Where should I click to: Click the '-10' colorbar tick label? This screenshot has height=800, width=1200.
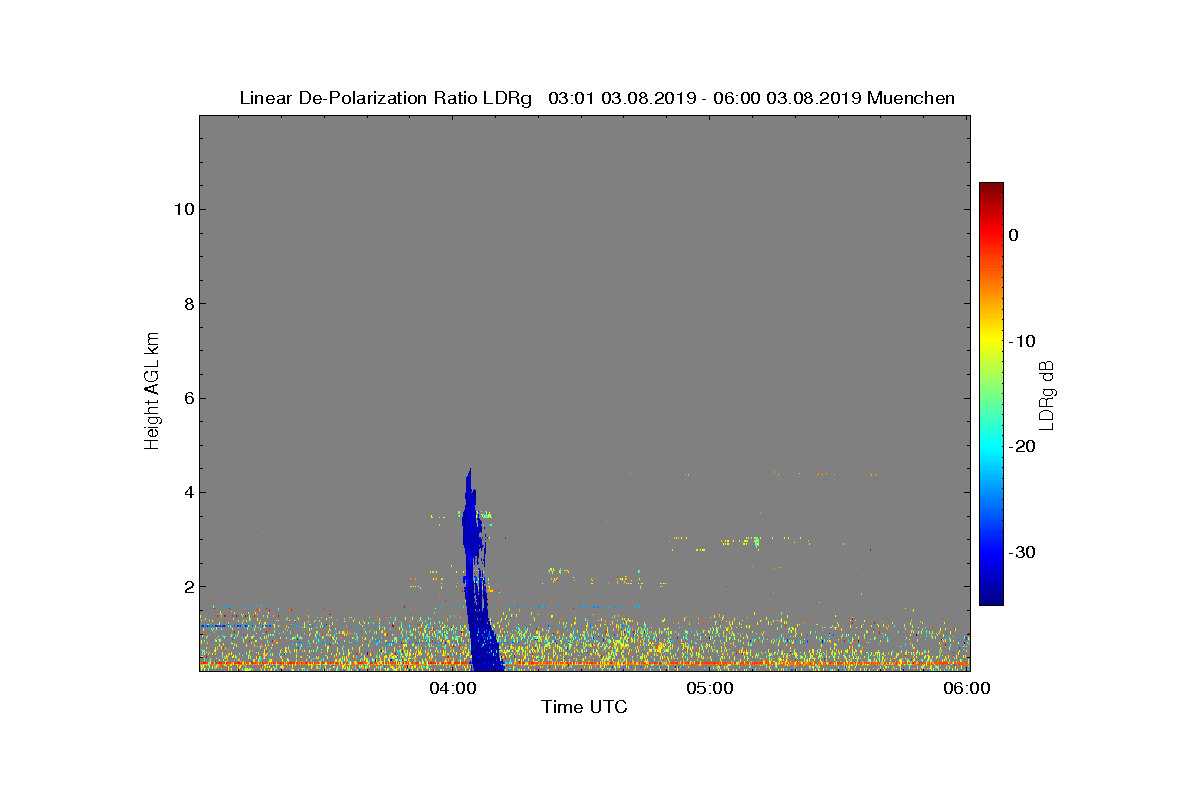point(1021,341)
